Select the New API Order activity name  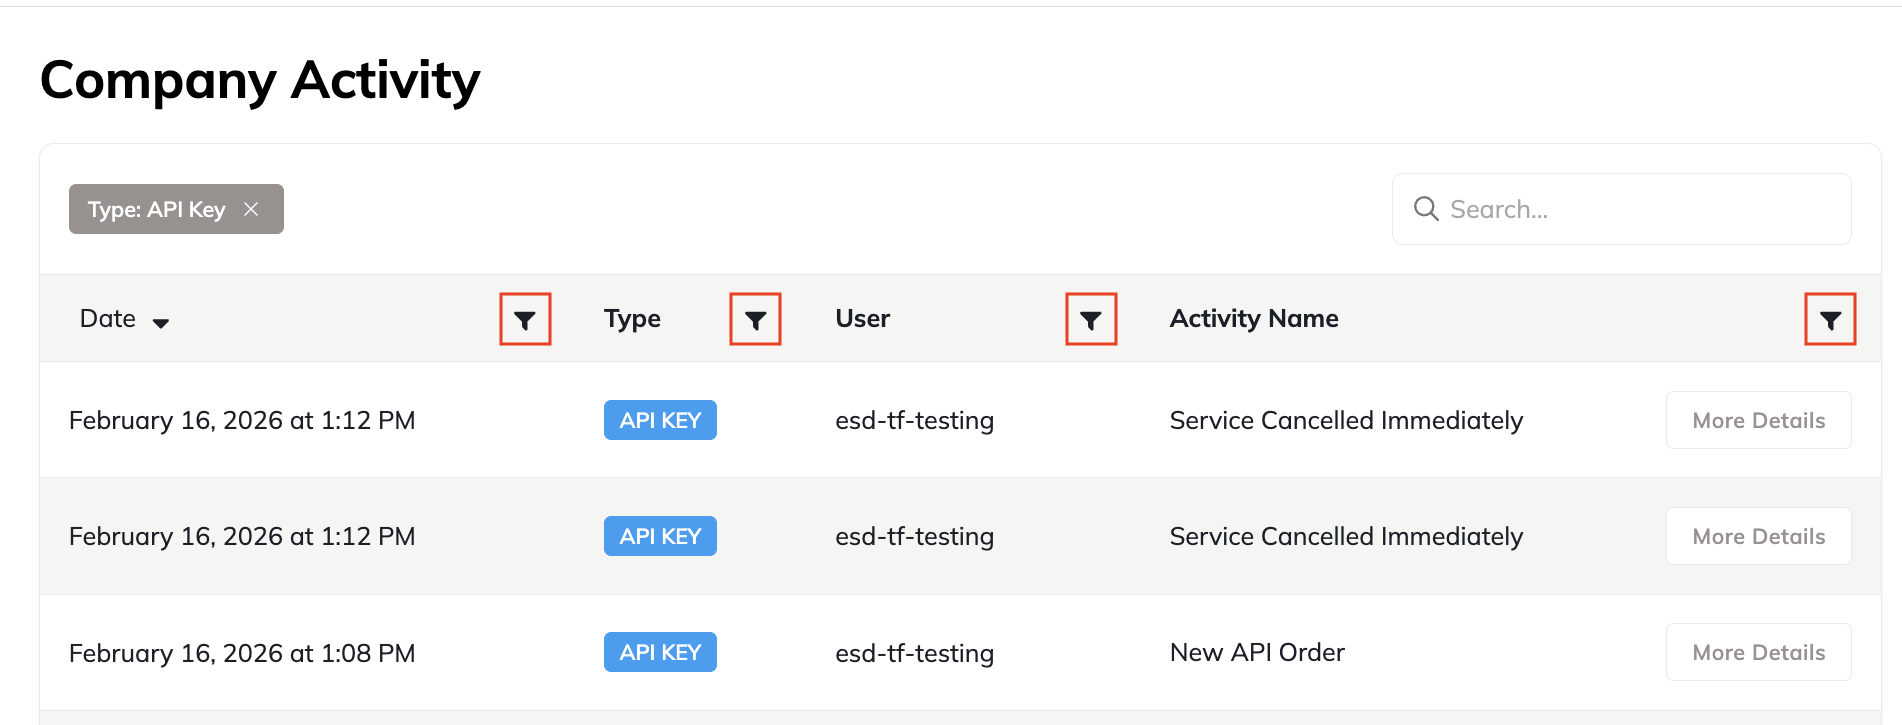pos(1256,652)
